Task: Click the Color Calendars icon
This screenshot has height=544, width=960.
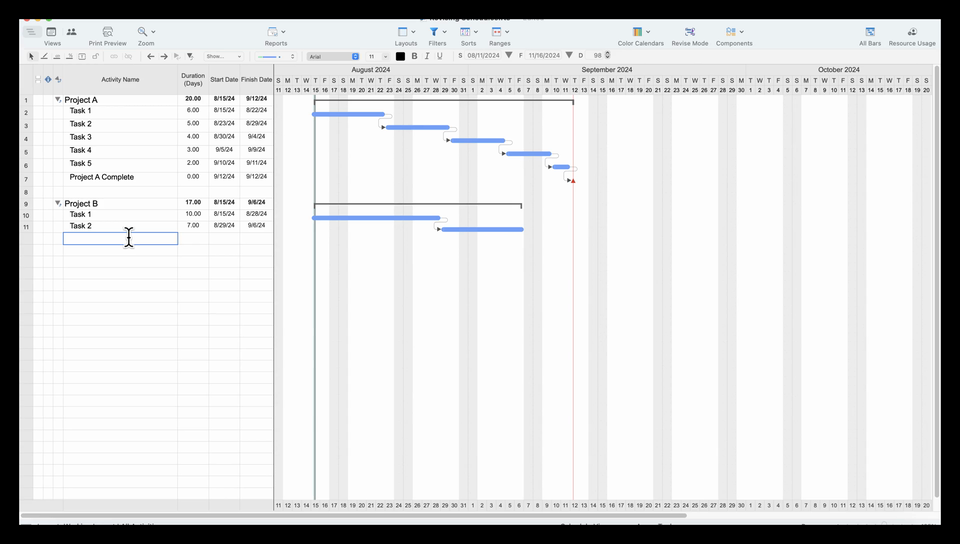Action: tap(637, 32)
